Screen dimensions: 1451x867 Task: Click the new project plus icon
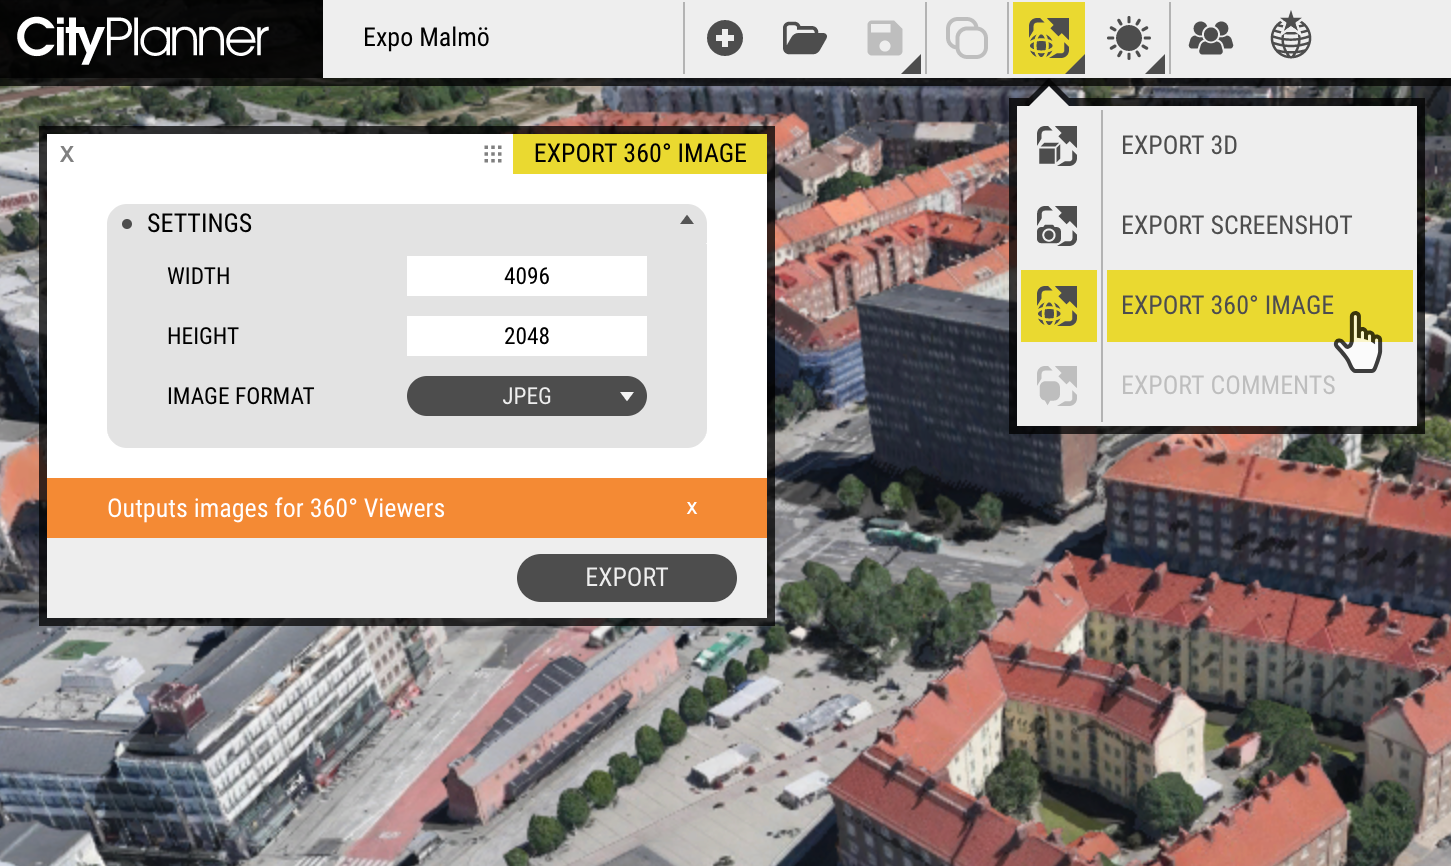point(725,39)
